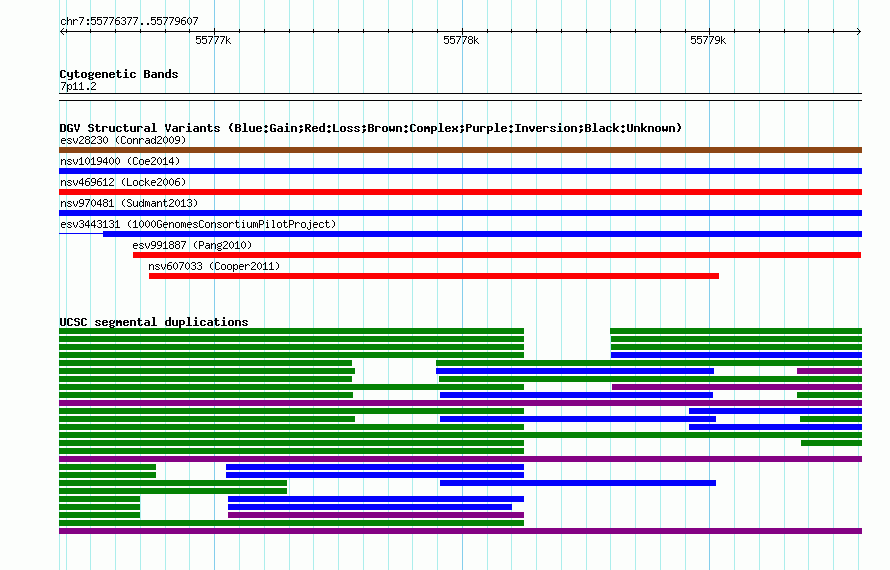Open the esv28230 (Conrad2009) label
890x570 pixels.
tap(123, 140)
